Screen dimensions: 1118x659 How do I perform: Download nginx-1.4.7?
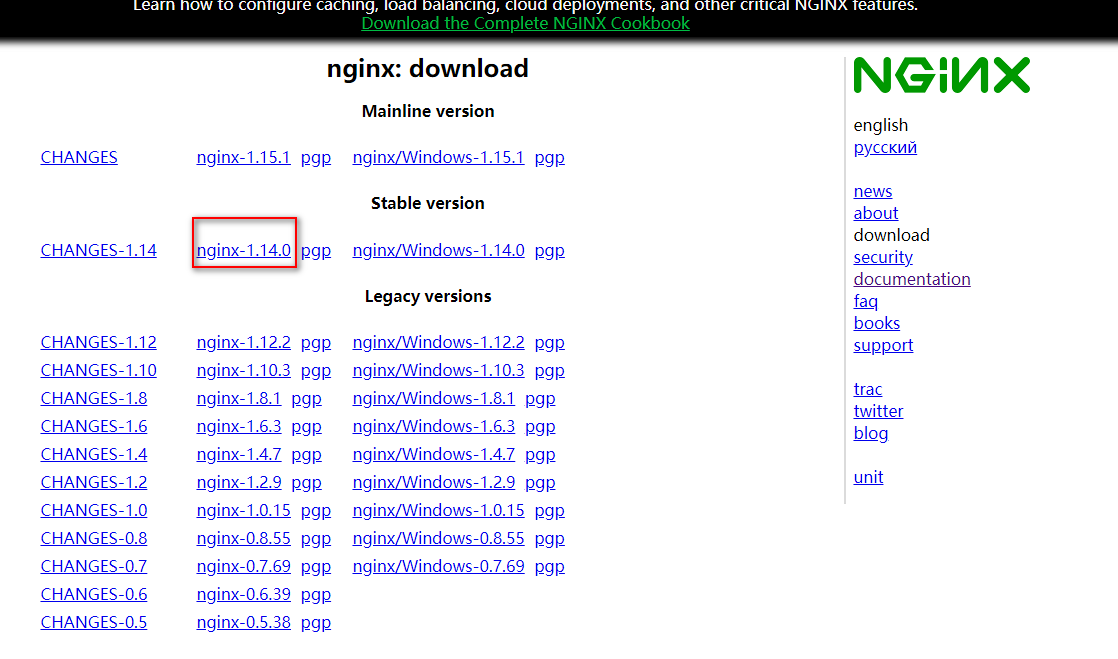(x=239, y=454)
